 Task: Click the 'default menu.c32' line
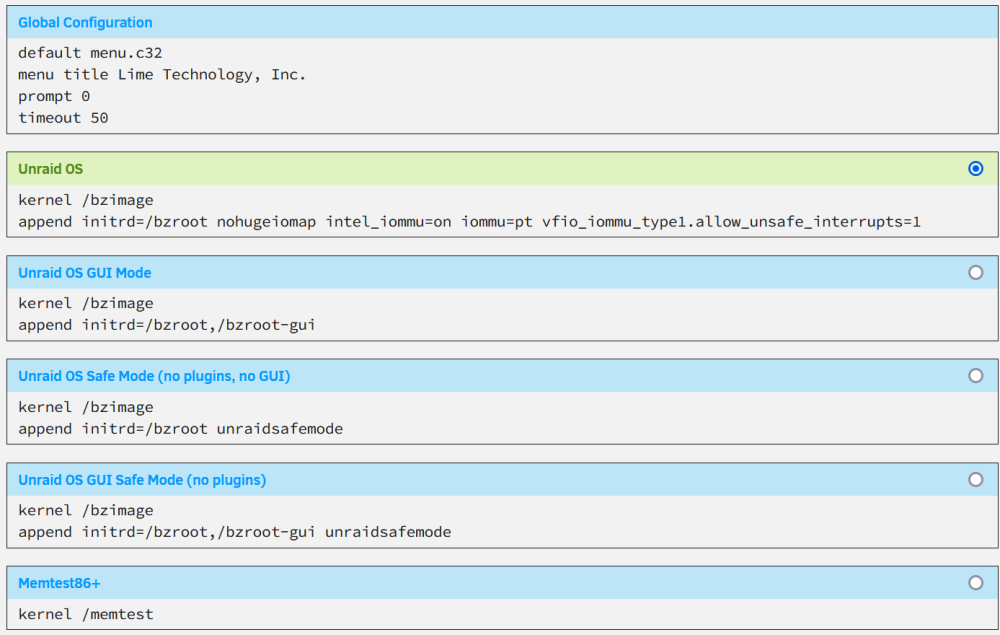point(90,53)
